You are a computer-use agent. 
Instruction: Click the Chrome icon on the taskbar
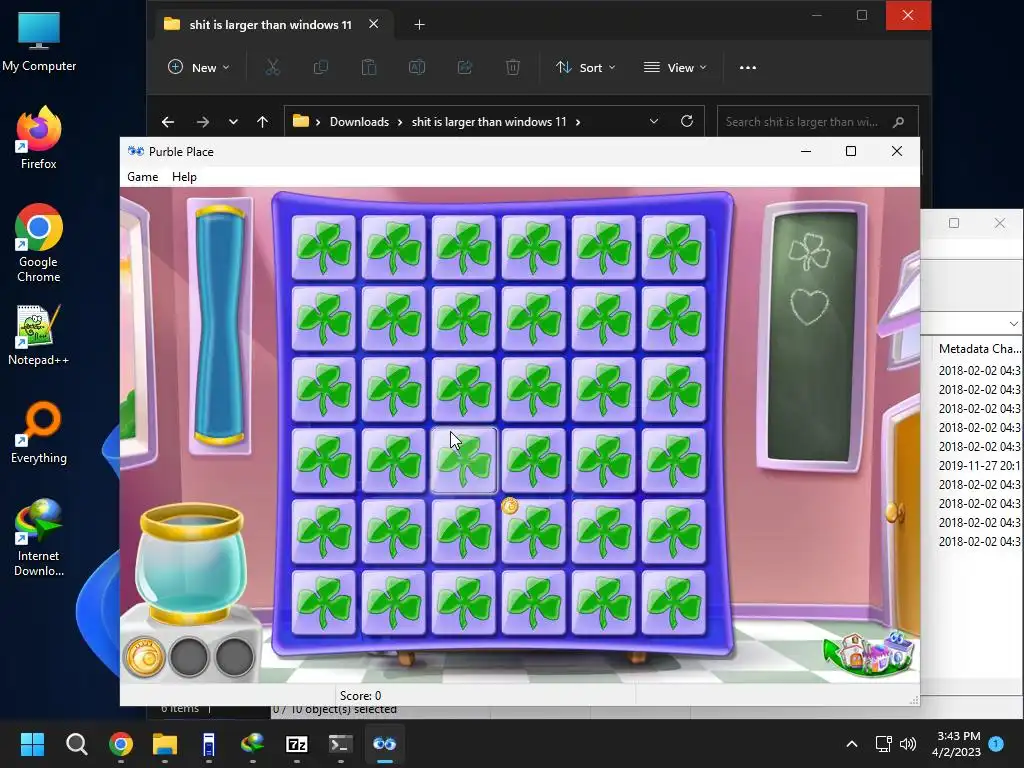pyautogui.click(x=121, y=744)
